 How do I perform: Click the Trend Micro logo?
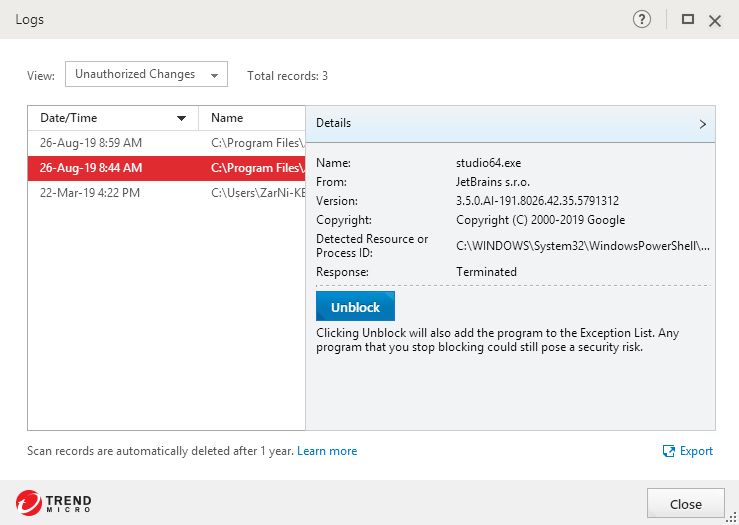[x=53, y=503]
